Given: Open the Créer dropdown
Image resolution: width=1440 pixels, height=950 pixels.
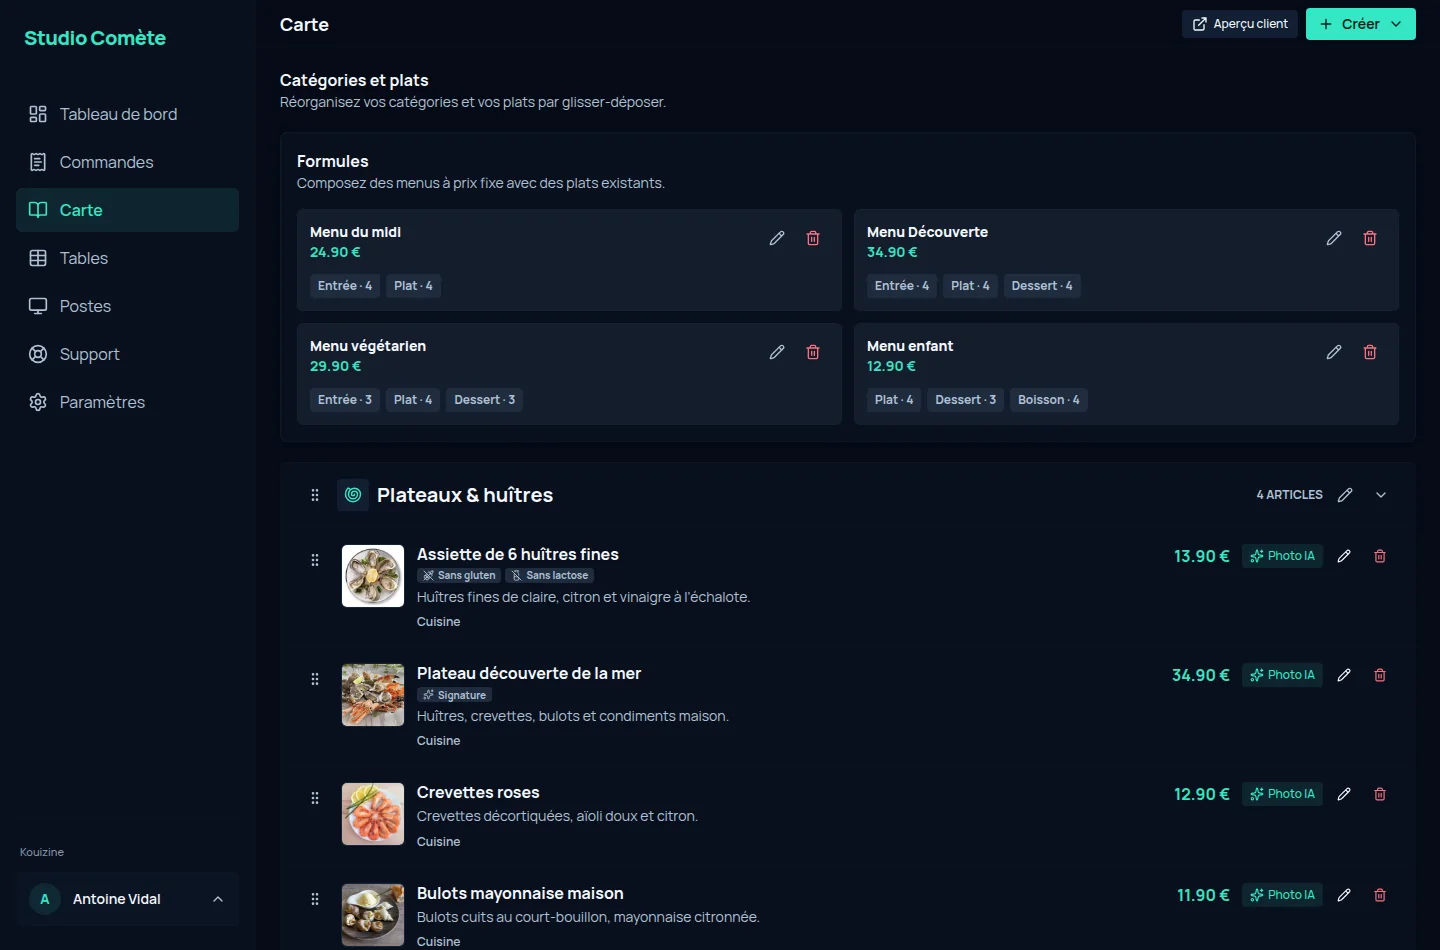Looking at the screenshot, I should (x=1360, y=24).
